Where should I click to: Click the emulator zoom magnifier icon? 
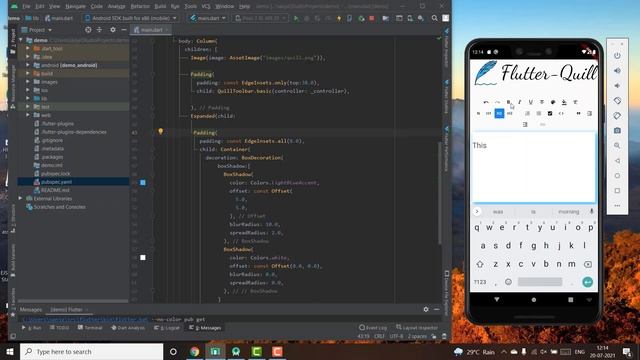(617, 146)
